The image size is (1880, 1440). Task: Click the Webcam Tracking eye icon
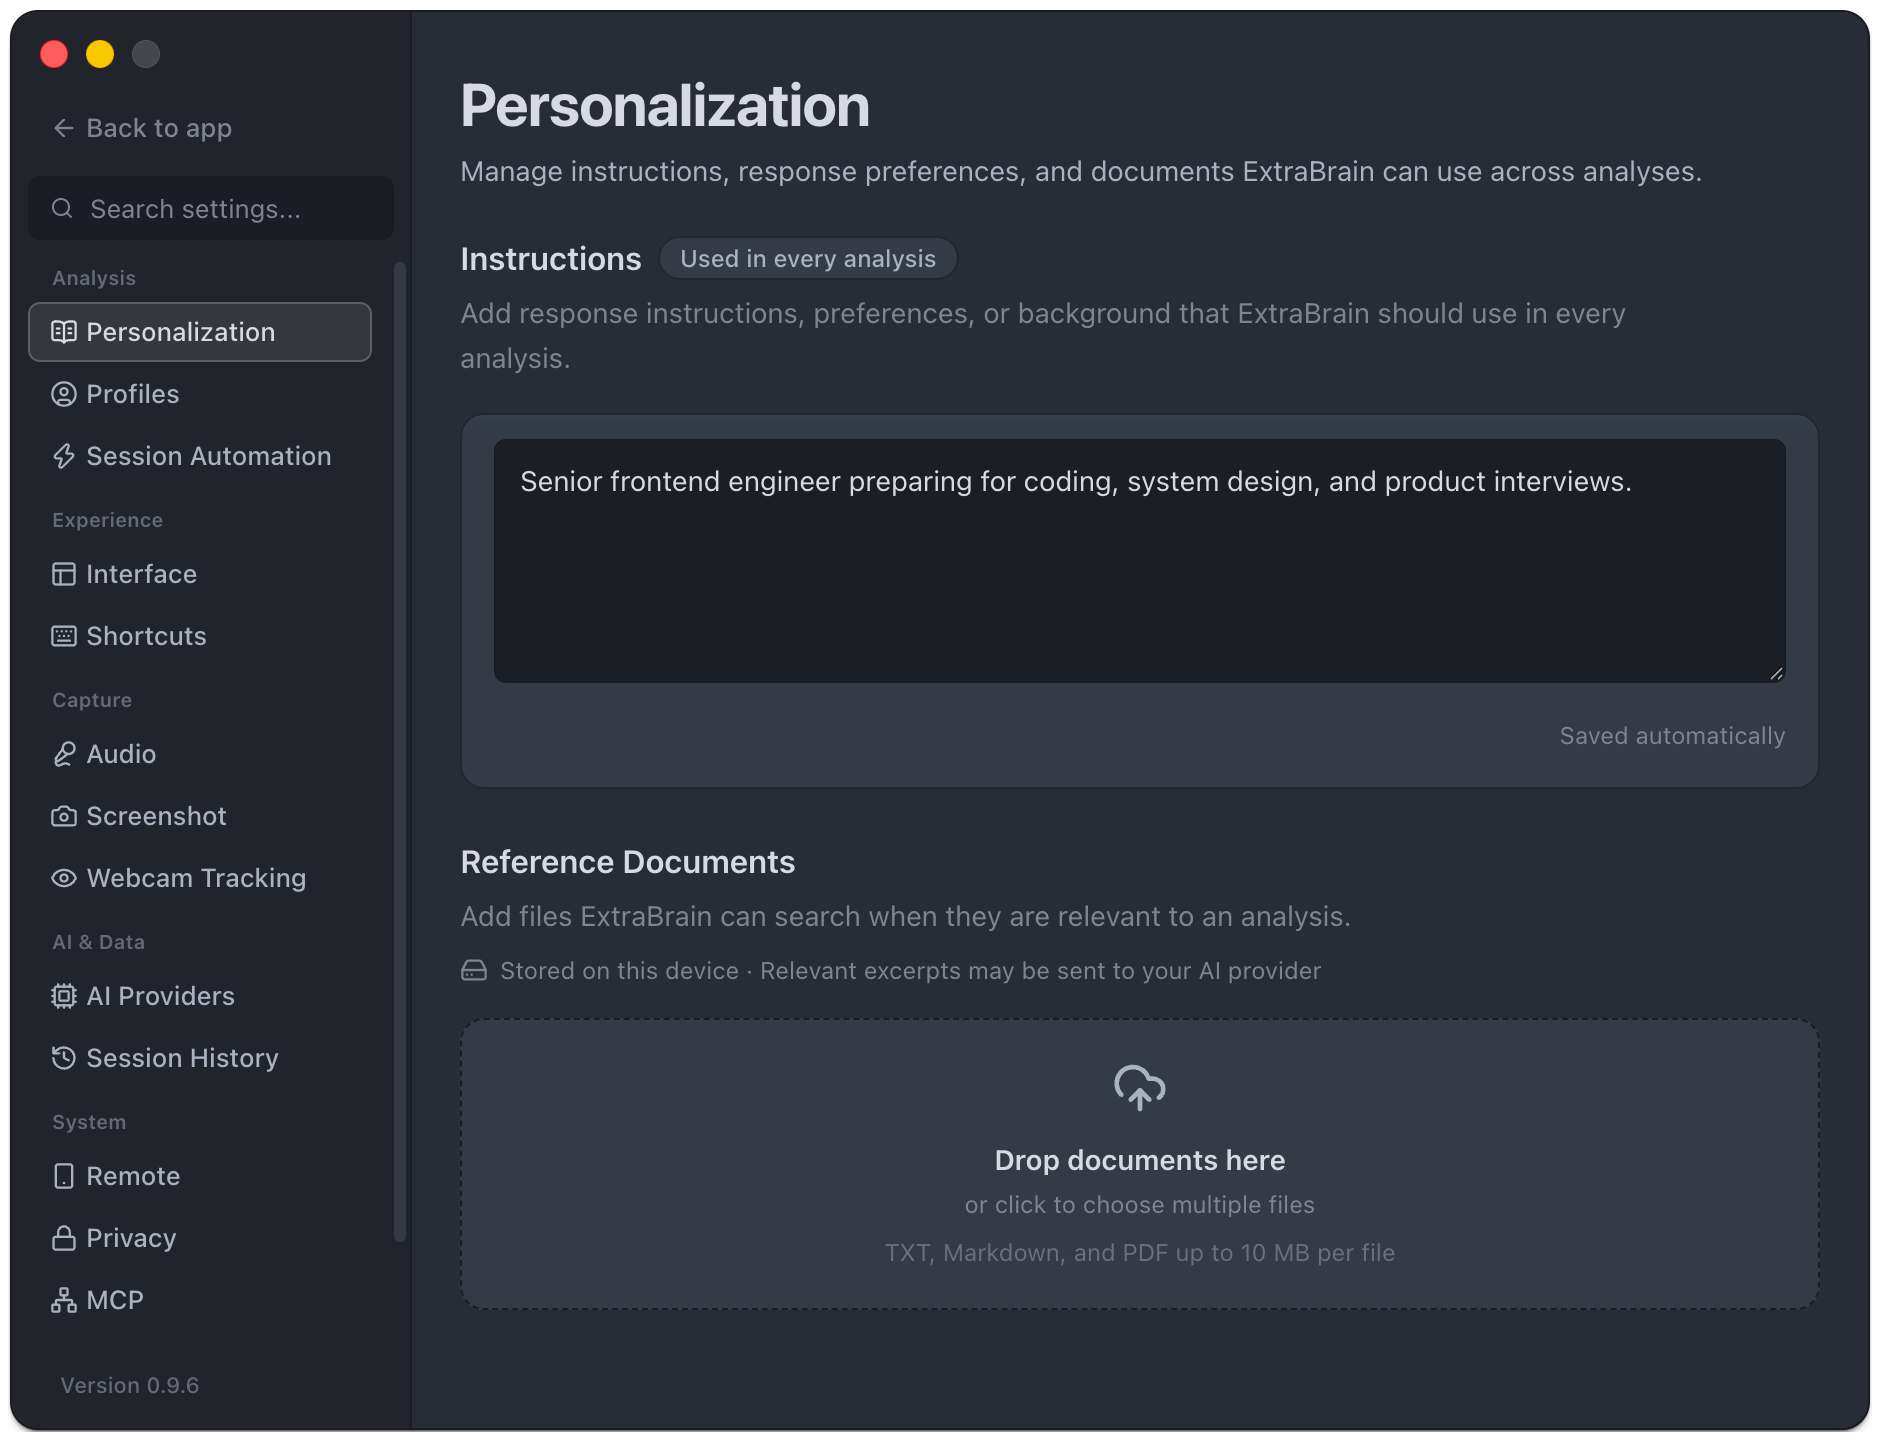[x=64, y=878]
